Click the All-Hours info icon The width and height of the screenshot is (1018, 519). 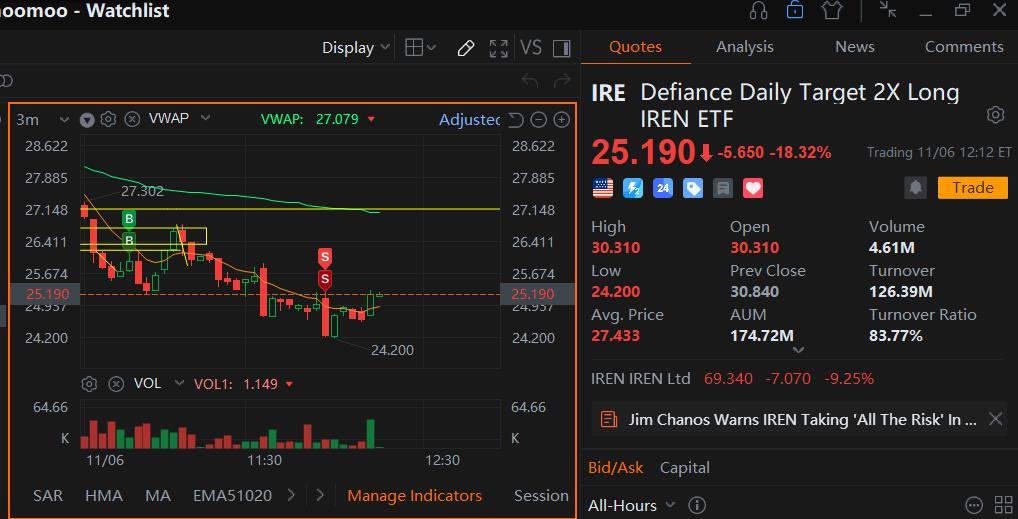click(697, 505)
